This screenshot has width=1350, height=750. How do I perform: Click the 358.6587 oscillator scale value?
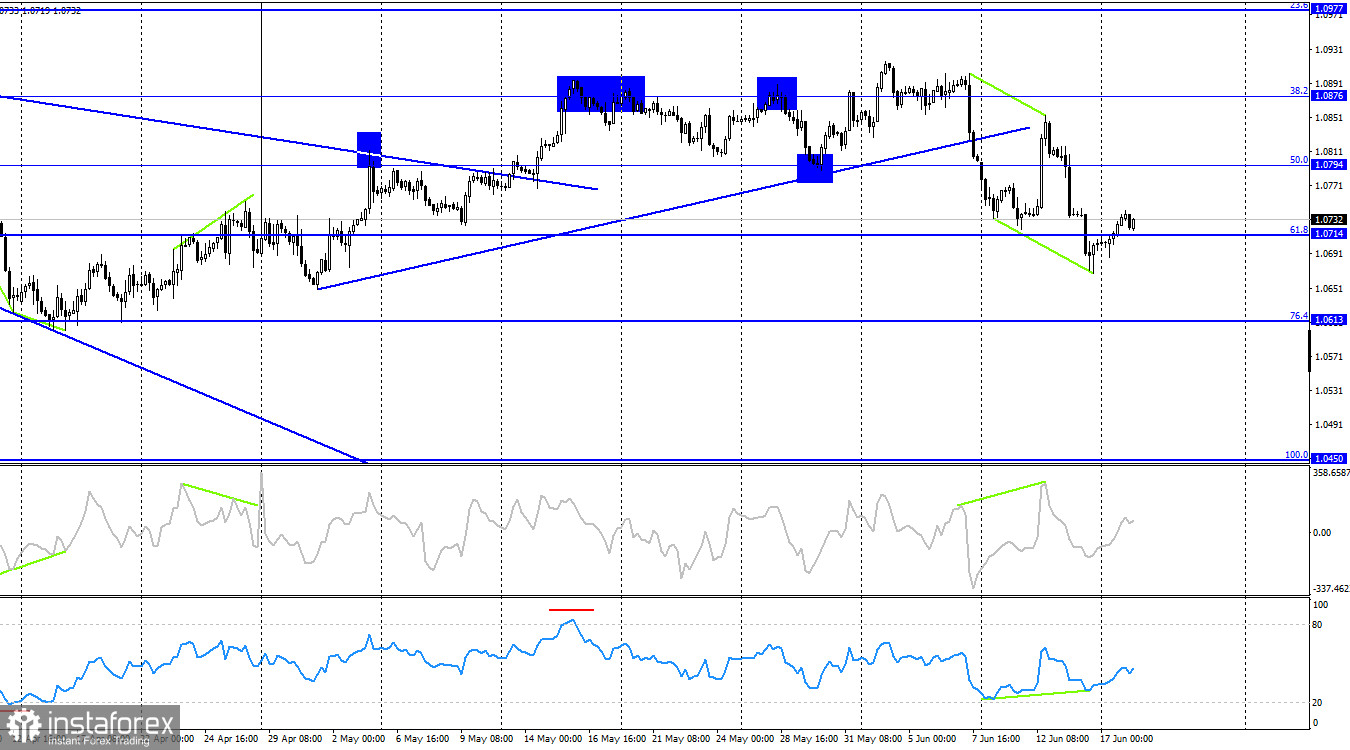tap(1330, 473)
